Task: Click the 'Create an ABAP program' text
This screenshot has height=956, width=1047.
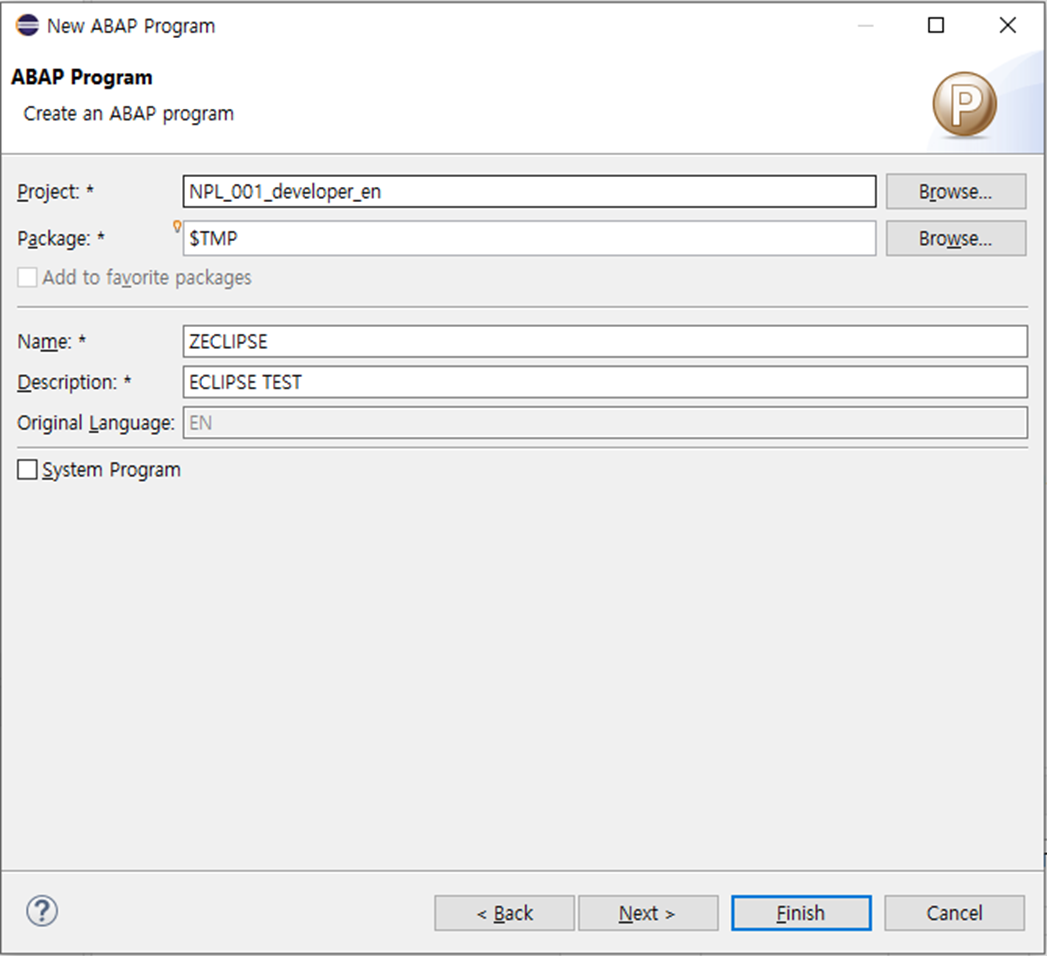Action: (128, 113)
